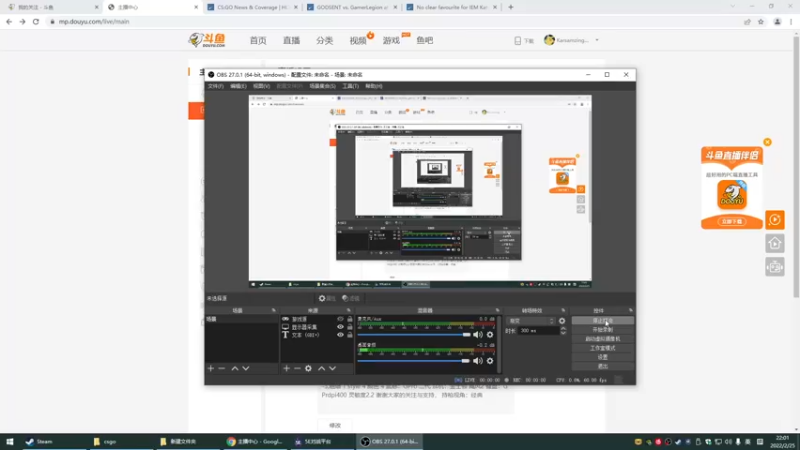Click the Start Virtual Camera button in OBS
800x450 pixels.
pyautogui.click(x=603, y=339)
